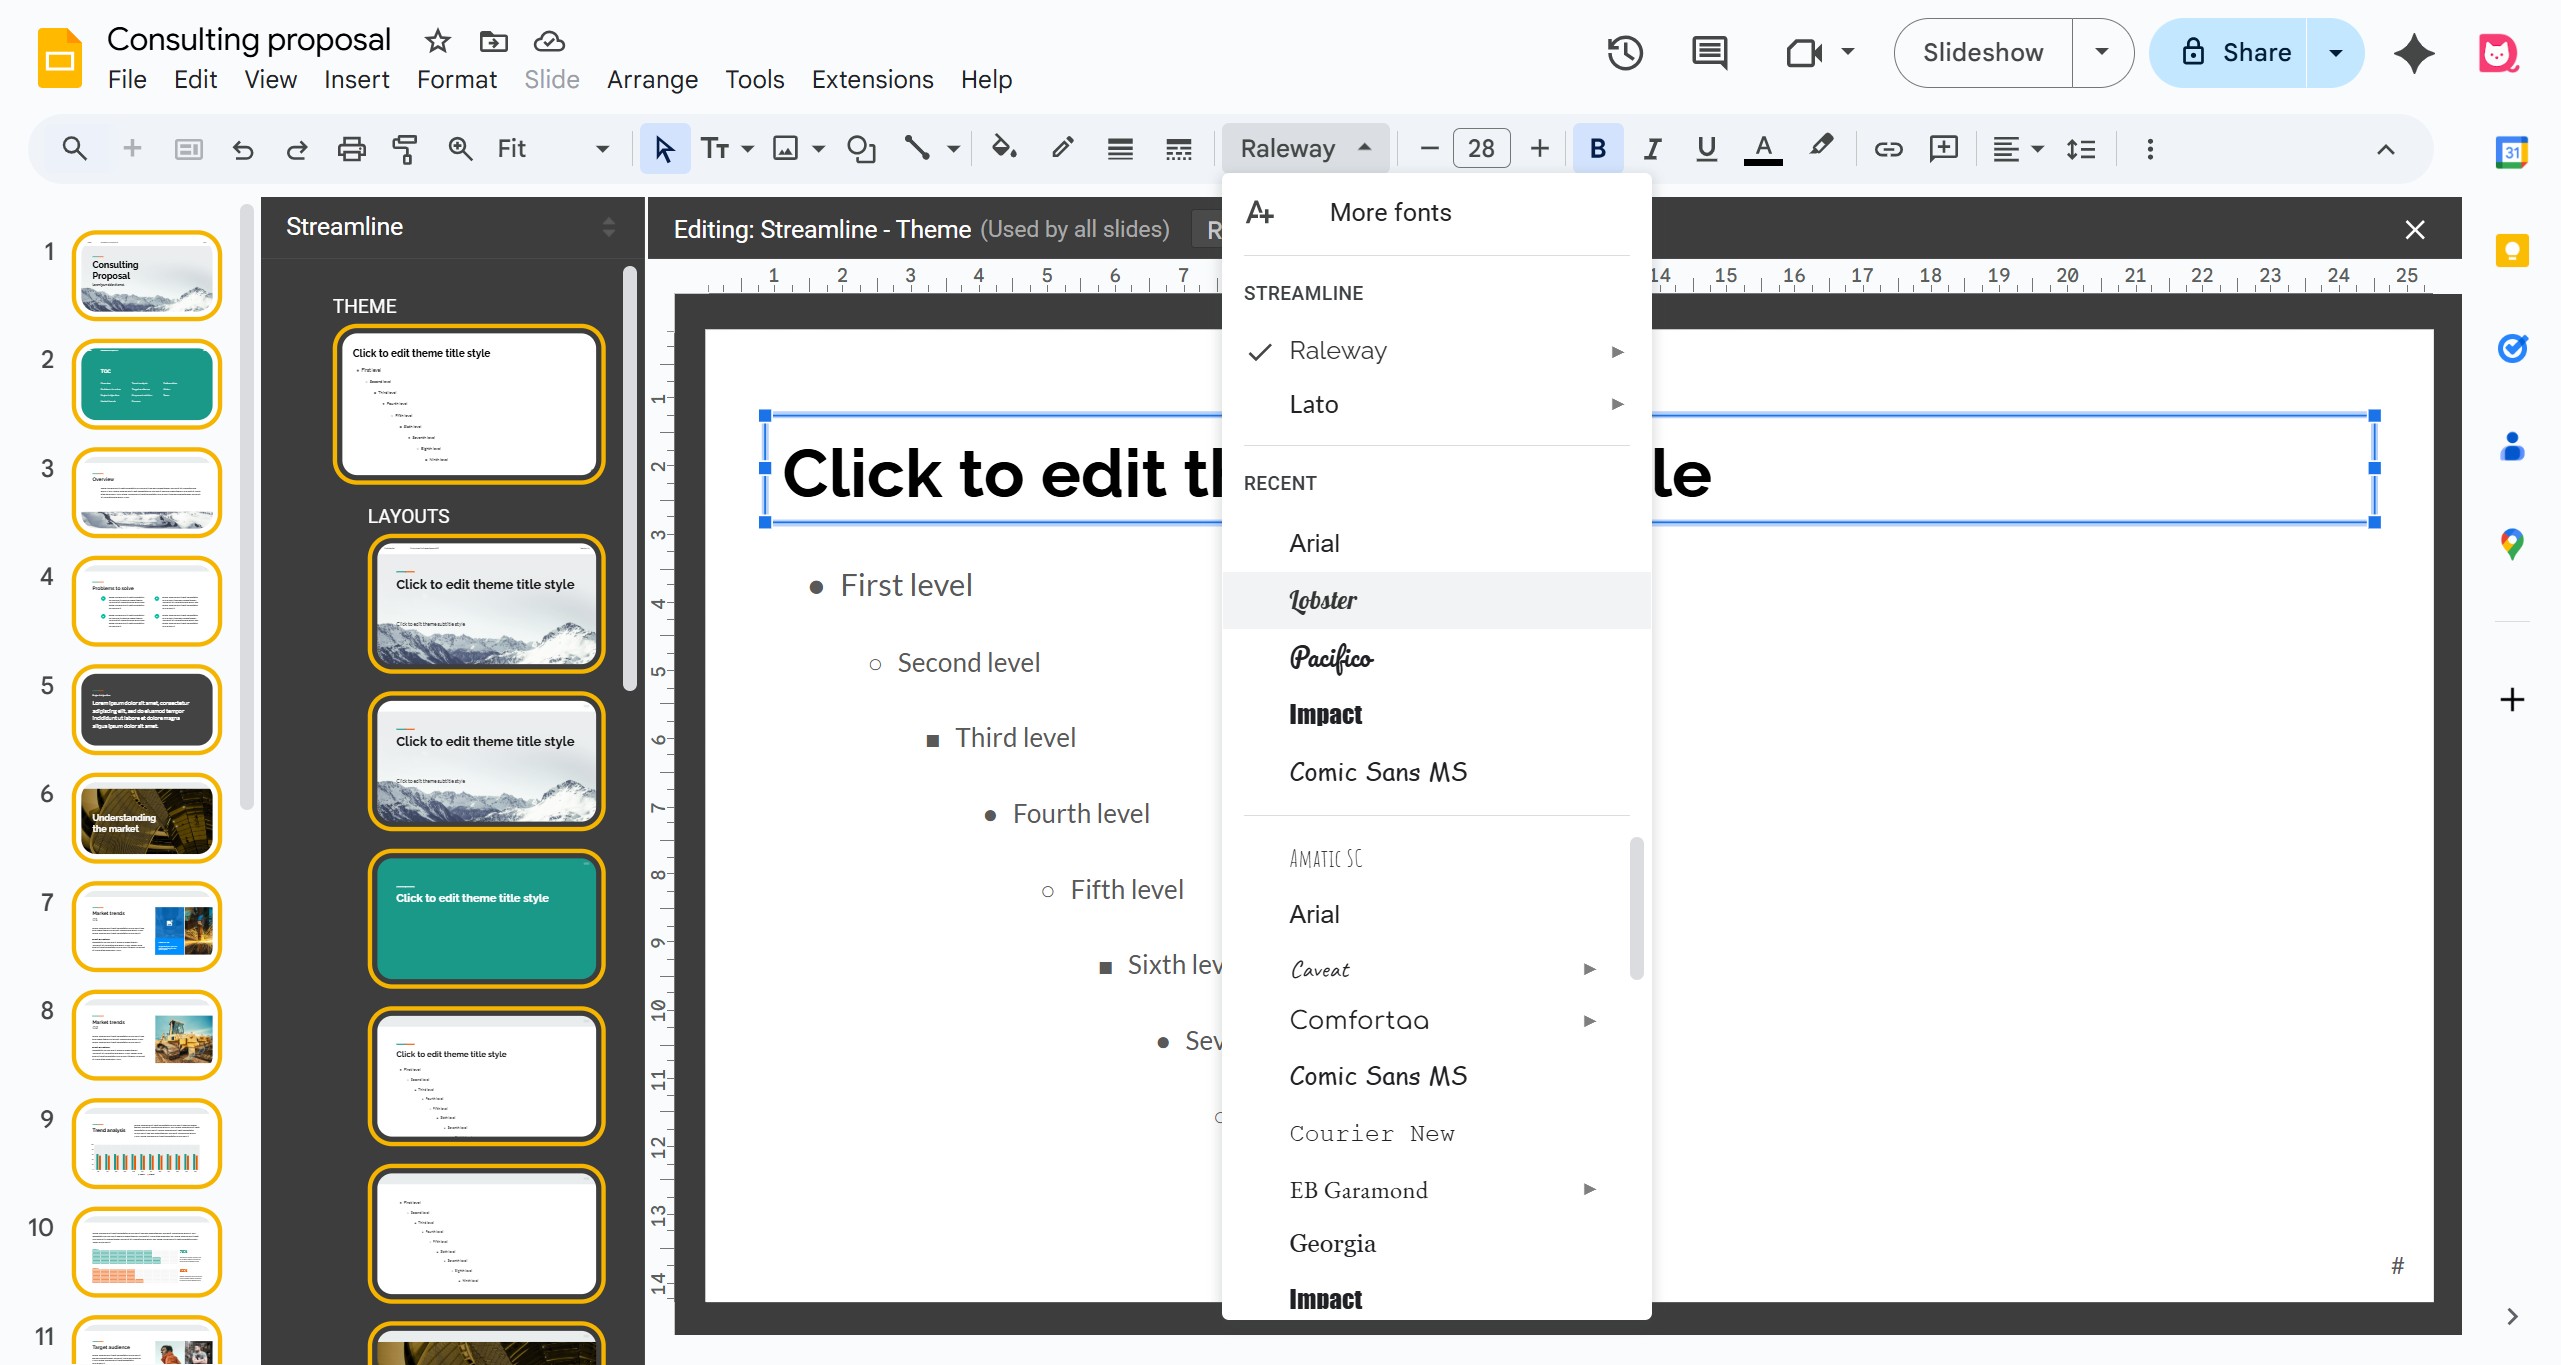The height and width of the screenshot is (1365, 2561).
Task: Click the redo arrow
Action: [296, 149]
